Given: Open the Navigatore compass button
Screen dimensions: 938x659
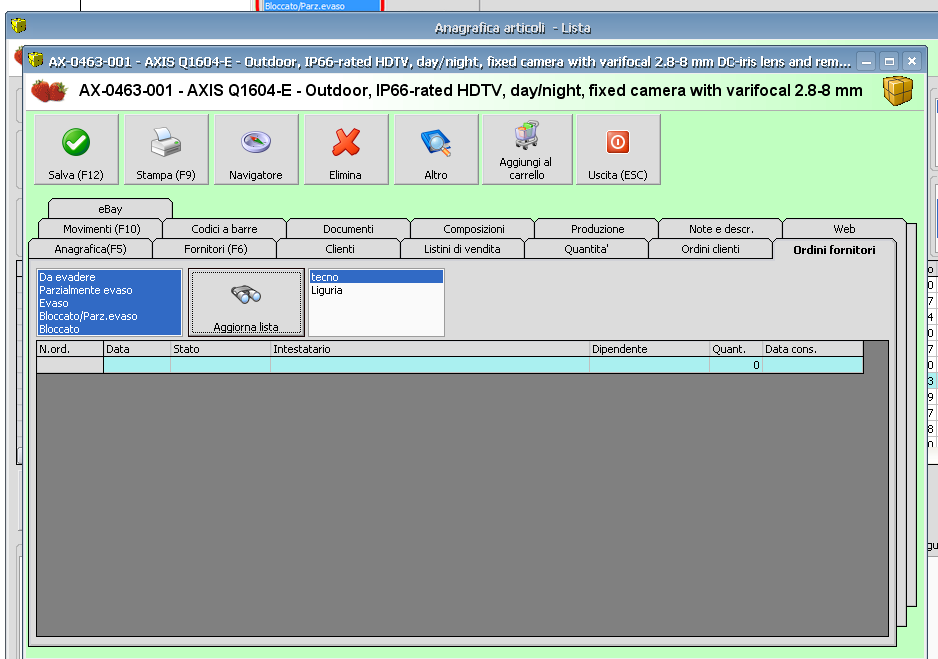Looking at the screenshot, I should 256,150.
